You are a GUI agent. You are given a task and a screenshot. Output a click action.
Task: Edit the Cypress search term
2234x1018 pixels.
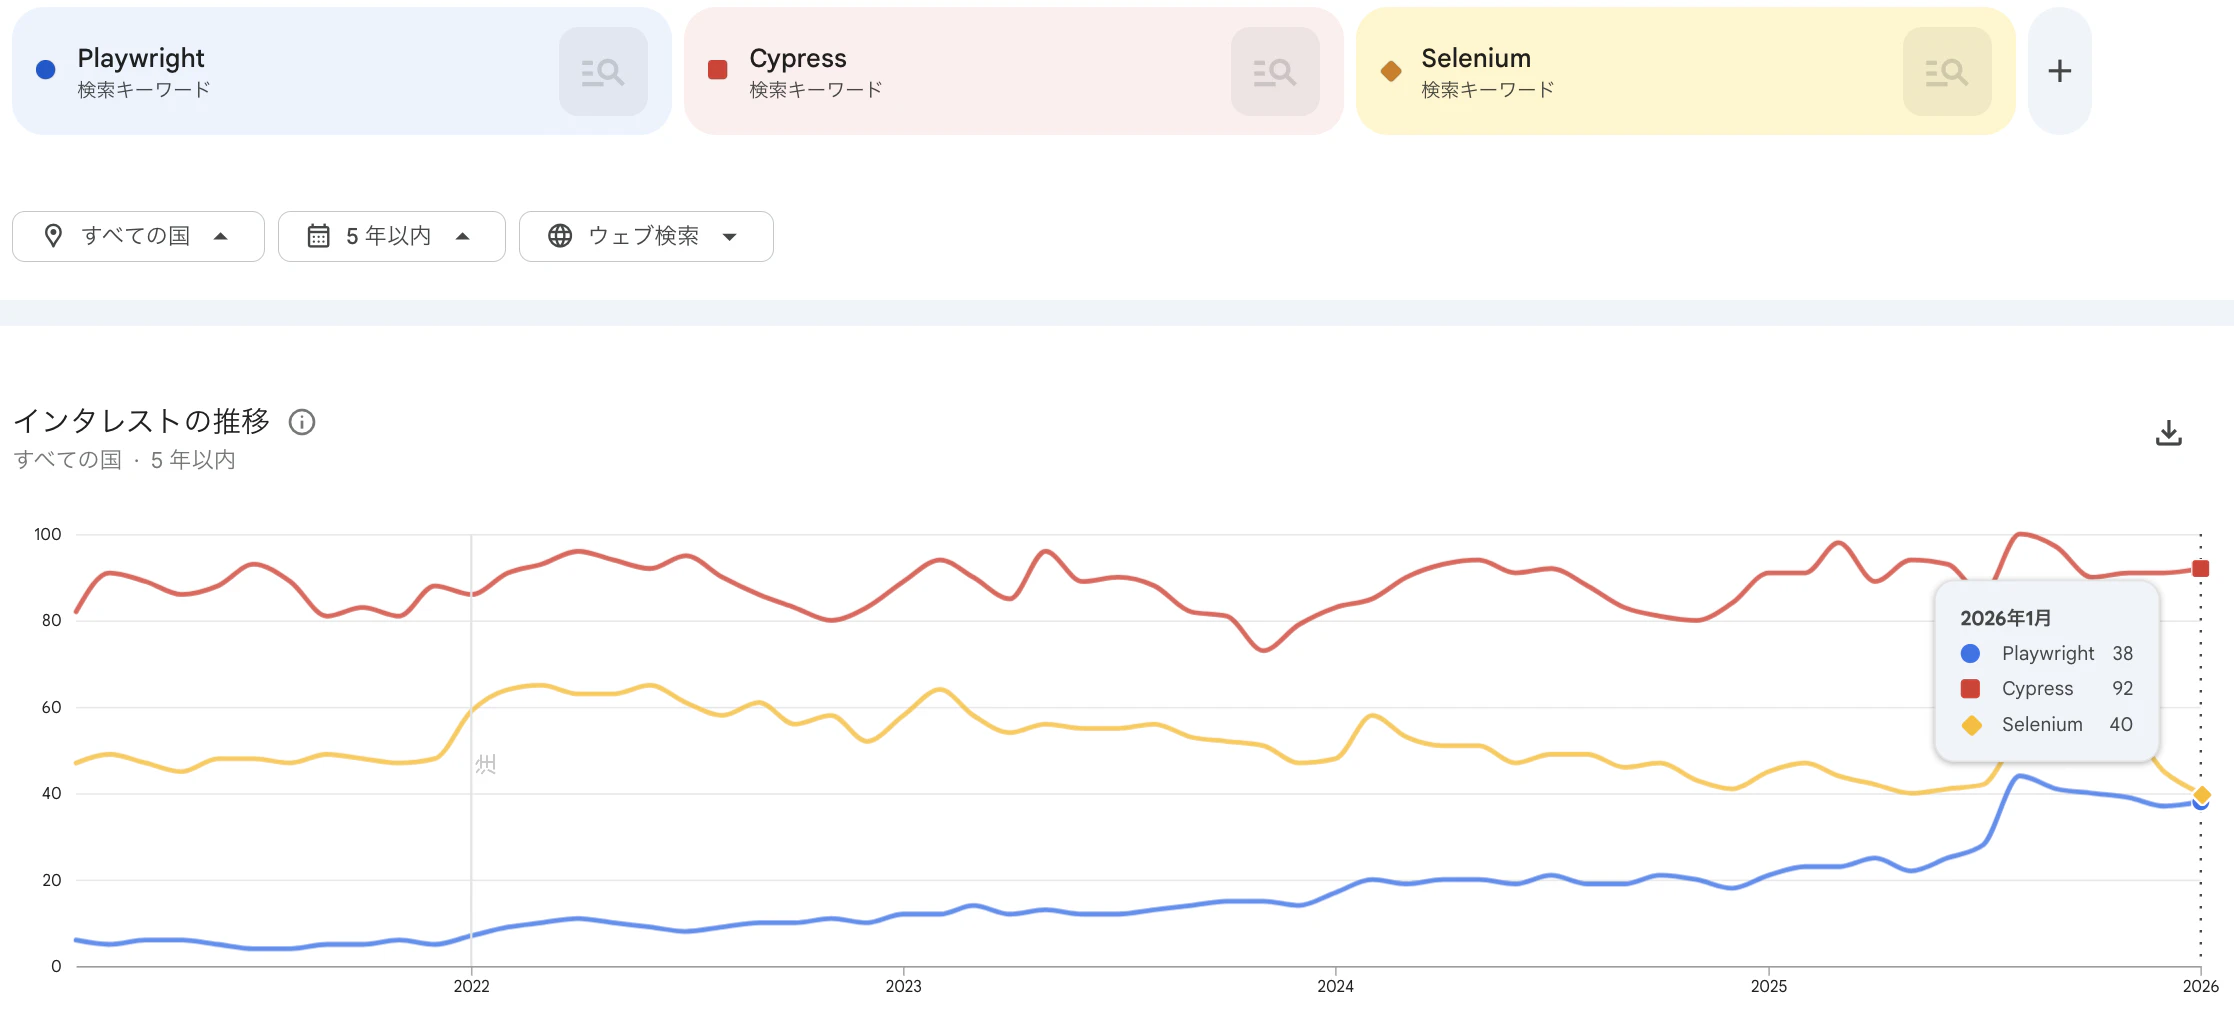pyautogui.click(x=798, y=58)
